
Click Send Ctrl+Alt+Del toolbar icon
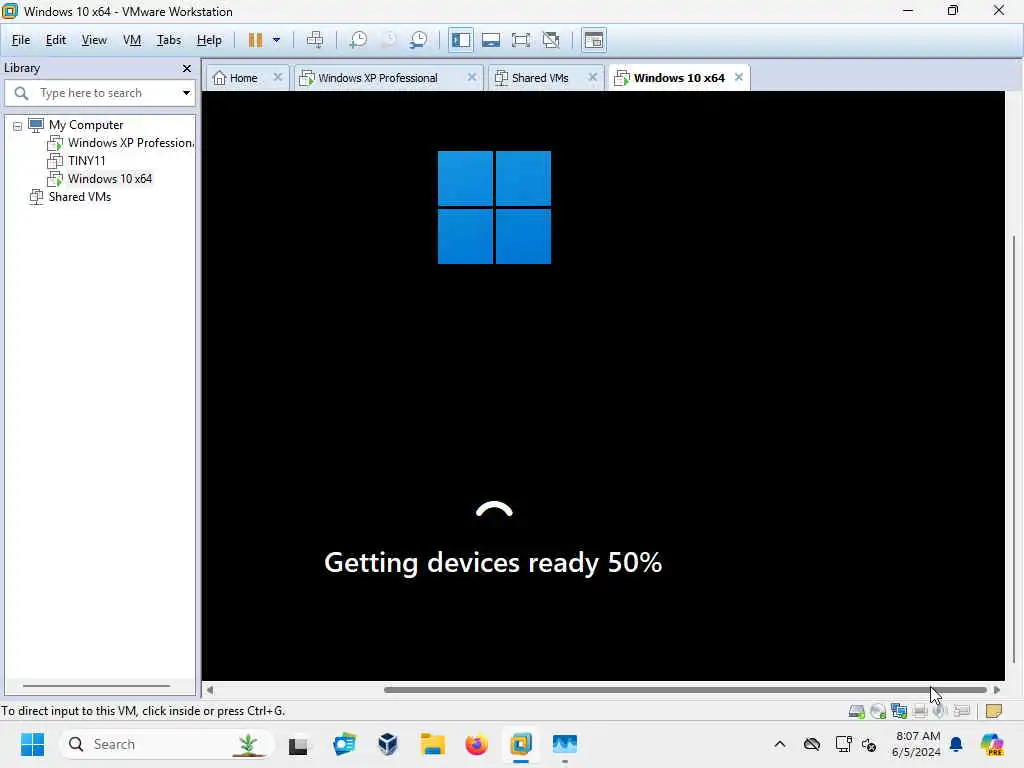click(315, 40)
